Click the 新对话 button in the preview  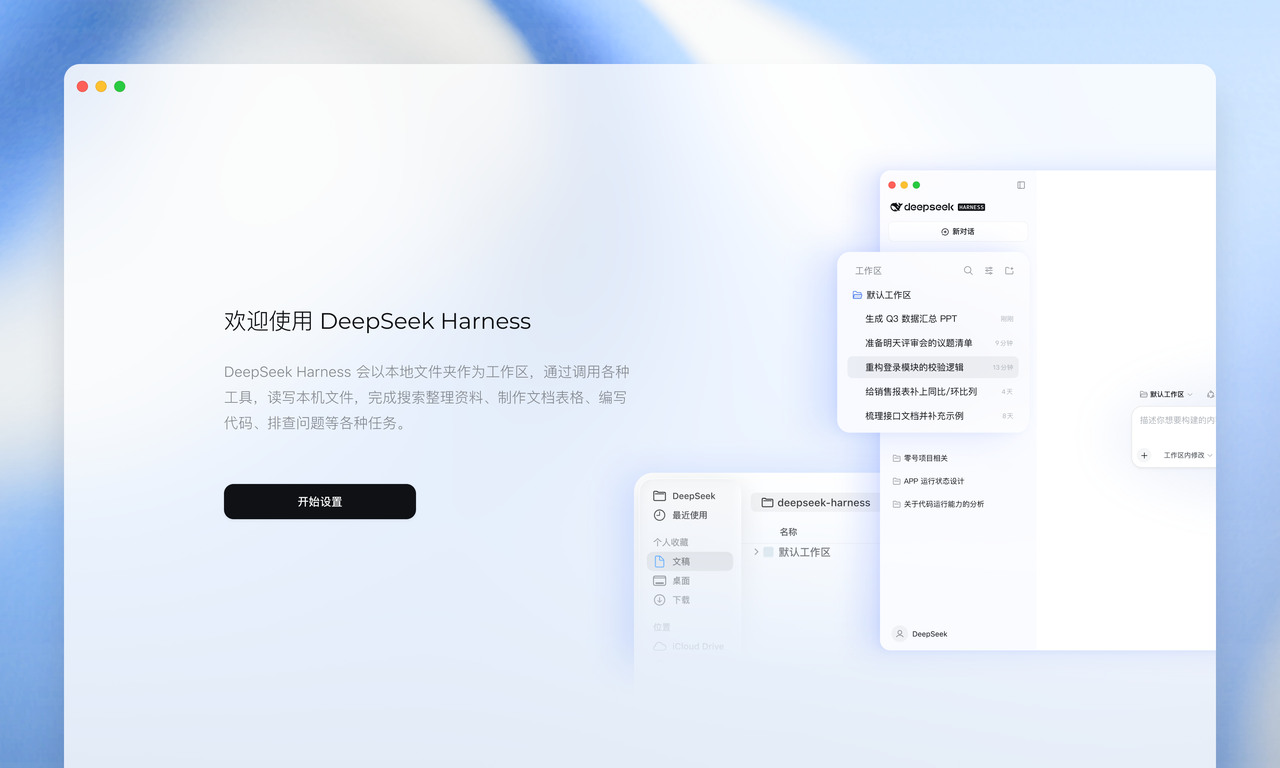(958, 231)
